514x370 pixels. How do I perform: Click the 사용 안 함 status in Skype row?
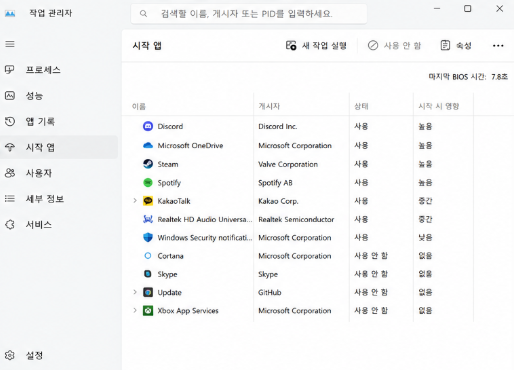371,274
